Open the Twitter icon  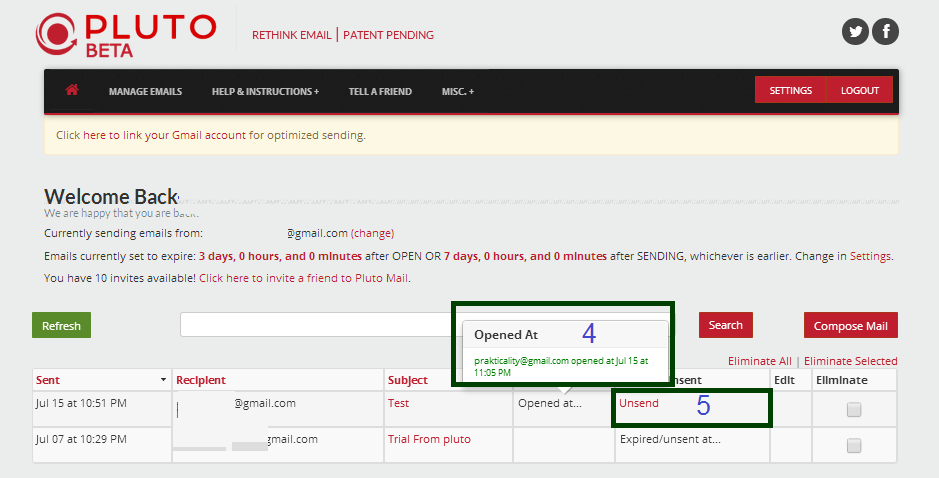855,32
